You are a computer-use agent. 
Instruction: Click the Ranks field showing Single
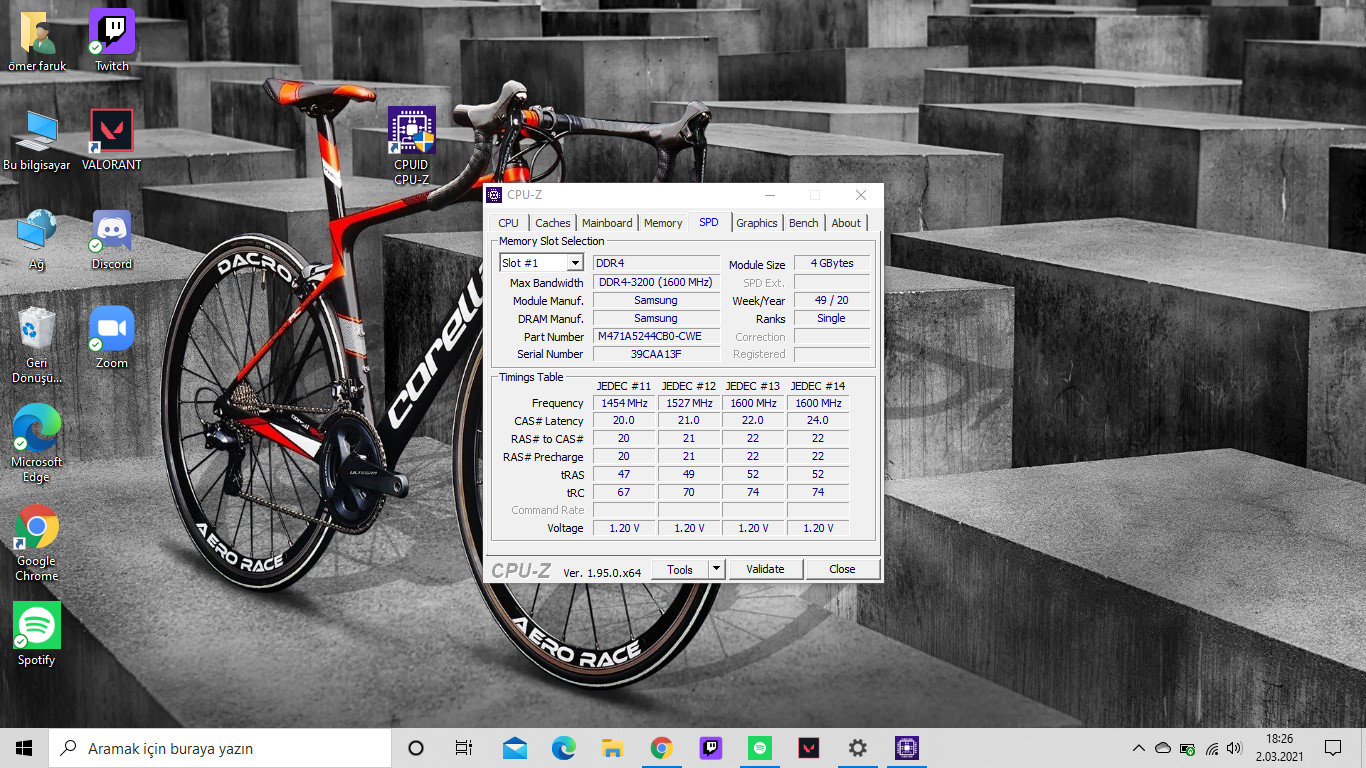832,318
